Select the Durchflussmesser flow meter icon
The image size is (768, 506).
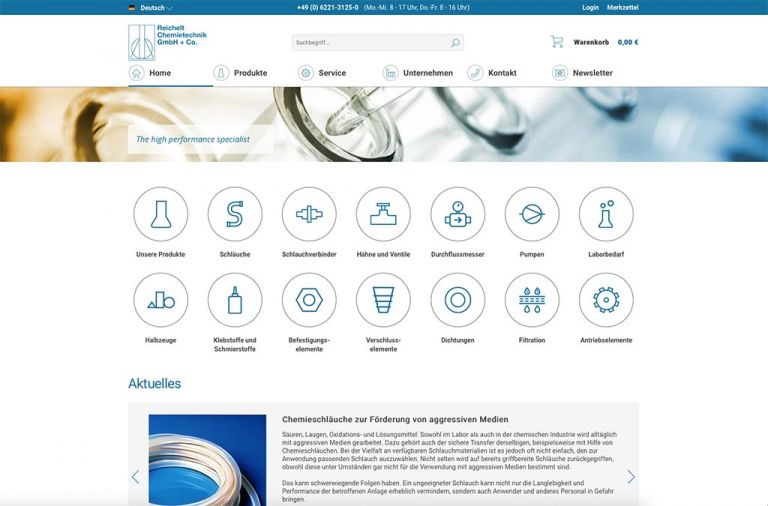[457, 214]
